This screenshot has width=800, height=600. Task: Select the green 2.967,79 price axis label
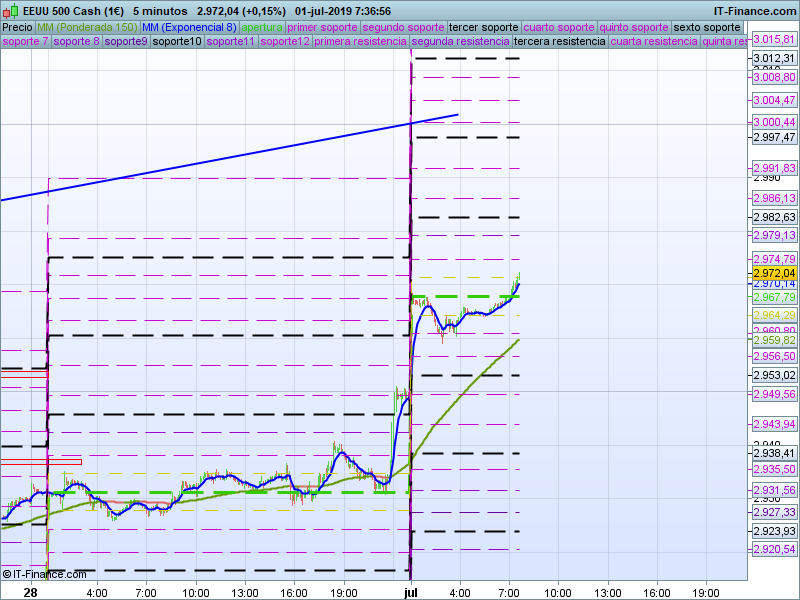tap(774, 297)
